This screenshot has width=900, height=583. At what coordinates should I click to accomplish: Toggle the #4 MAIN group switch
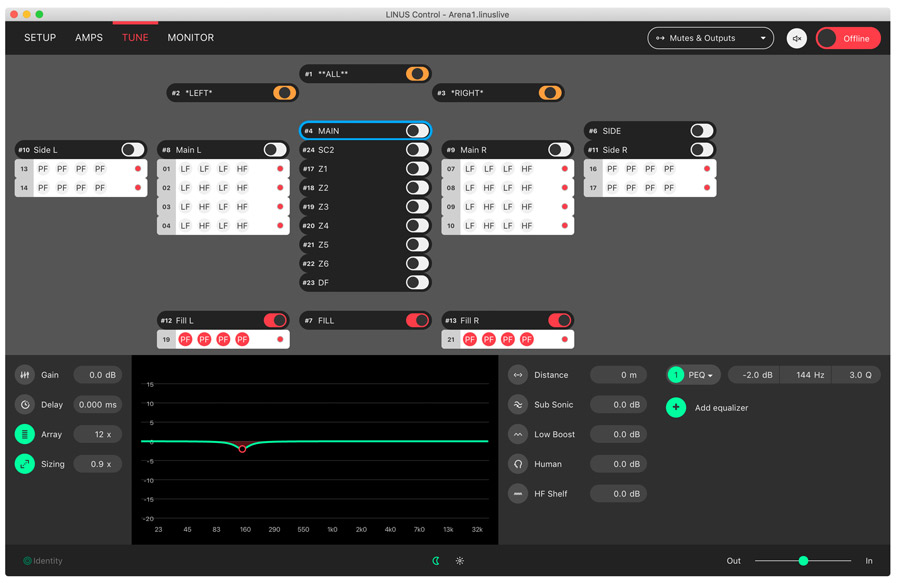pyautogui.click(x=417, y=131)
